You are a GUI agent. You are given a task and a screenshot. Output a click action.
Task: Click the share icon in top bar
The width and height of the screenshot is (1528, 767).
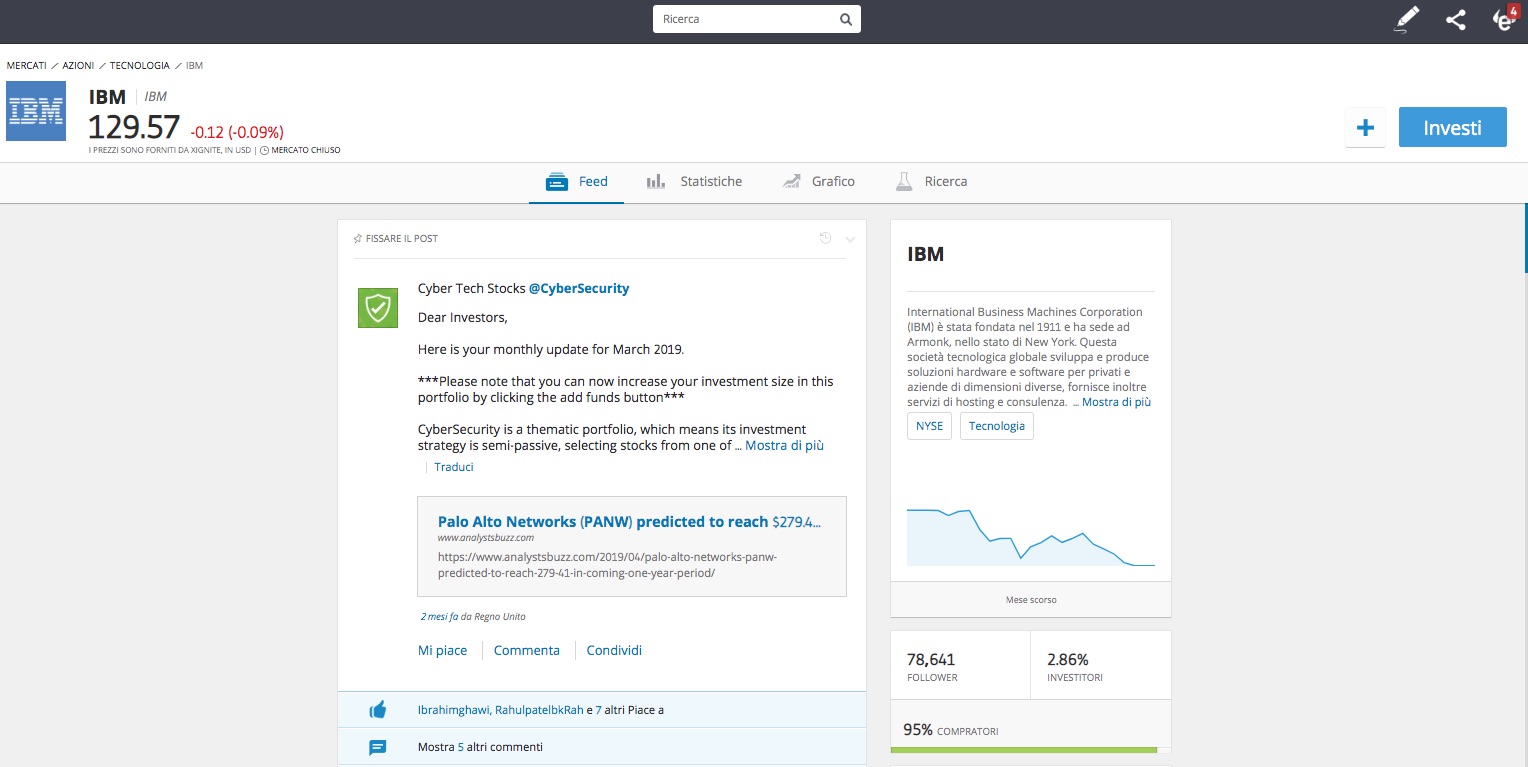point(1456,19)
